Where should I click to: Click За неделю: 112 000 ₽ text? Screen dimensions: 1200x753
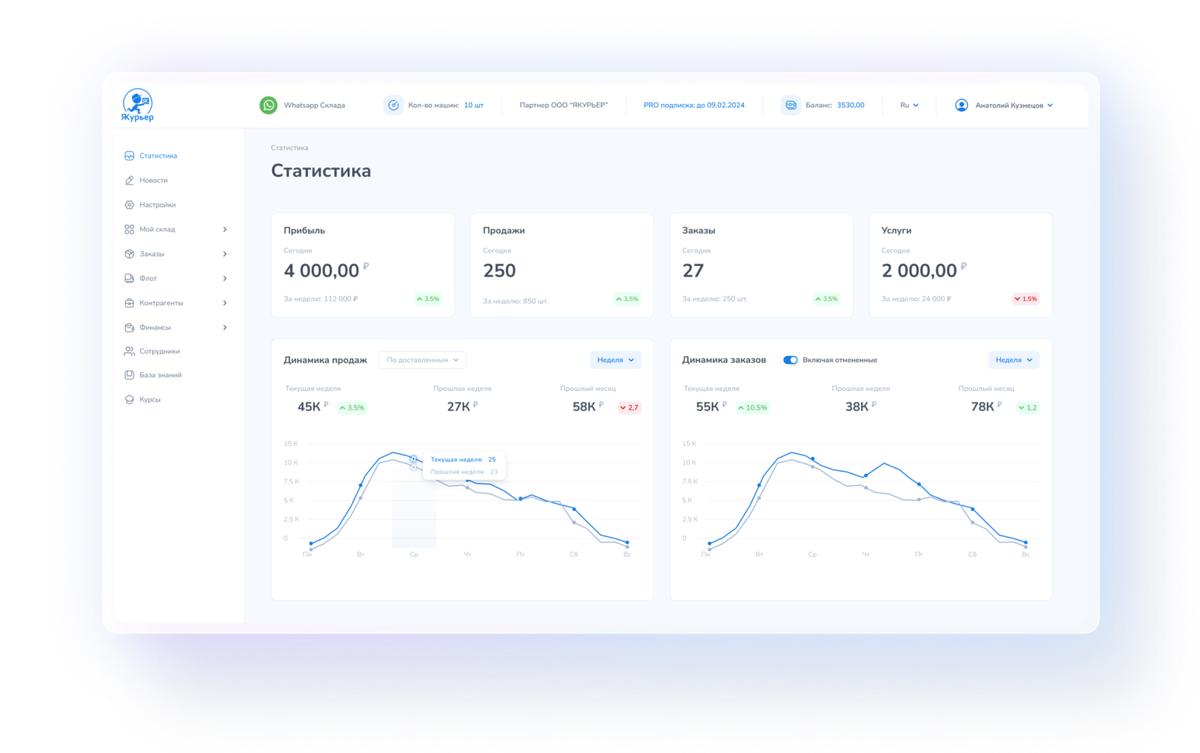click(320, 299)
